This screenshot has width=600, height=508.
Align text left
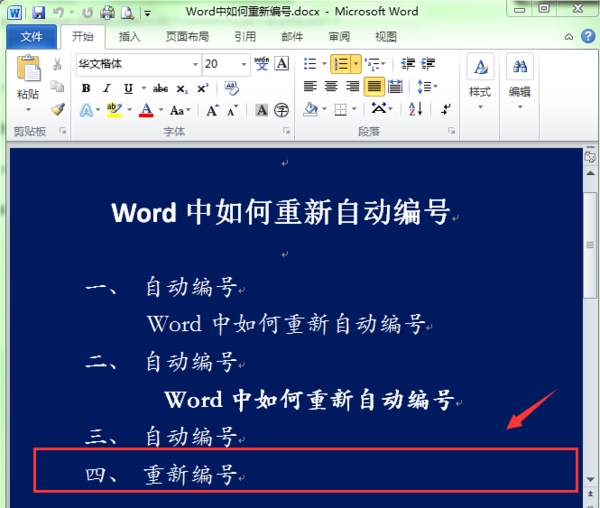click(310, 86)
